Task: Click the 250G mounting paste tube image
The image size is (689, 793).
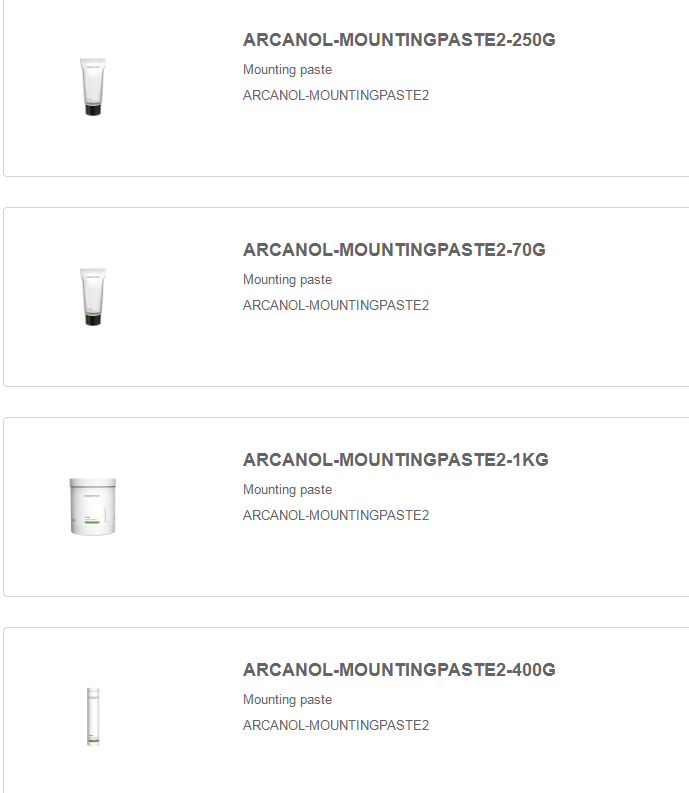Action: [92, 87]
